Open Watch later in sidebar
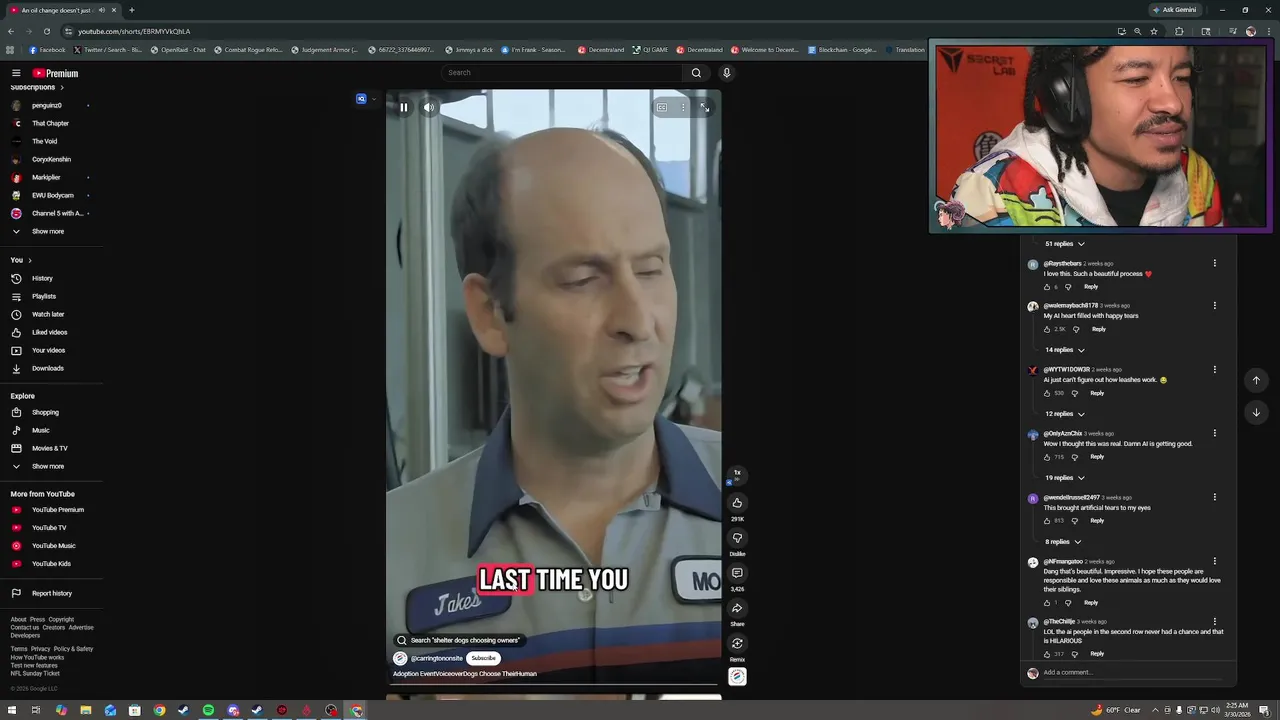The height and width of the screenshot is (720, 1280). pyautogui.click(x=48, y=314)
